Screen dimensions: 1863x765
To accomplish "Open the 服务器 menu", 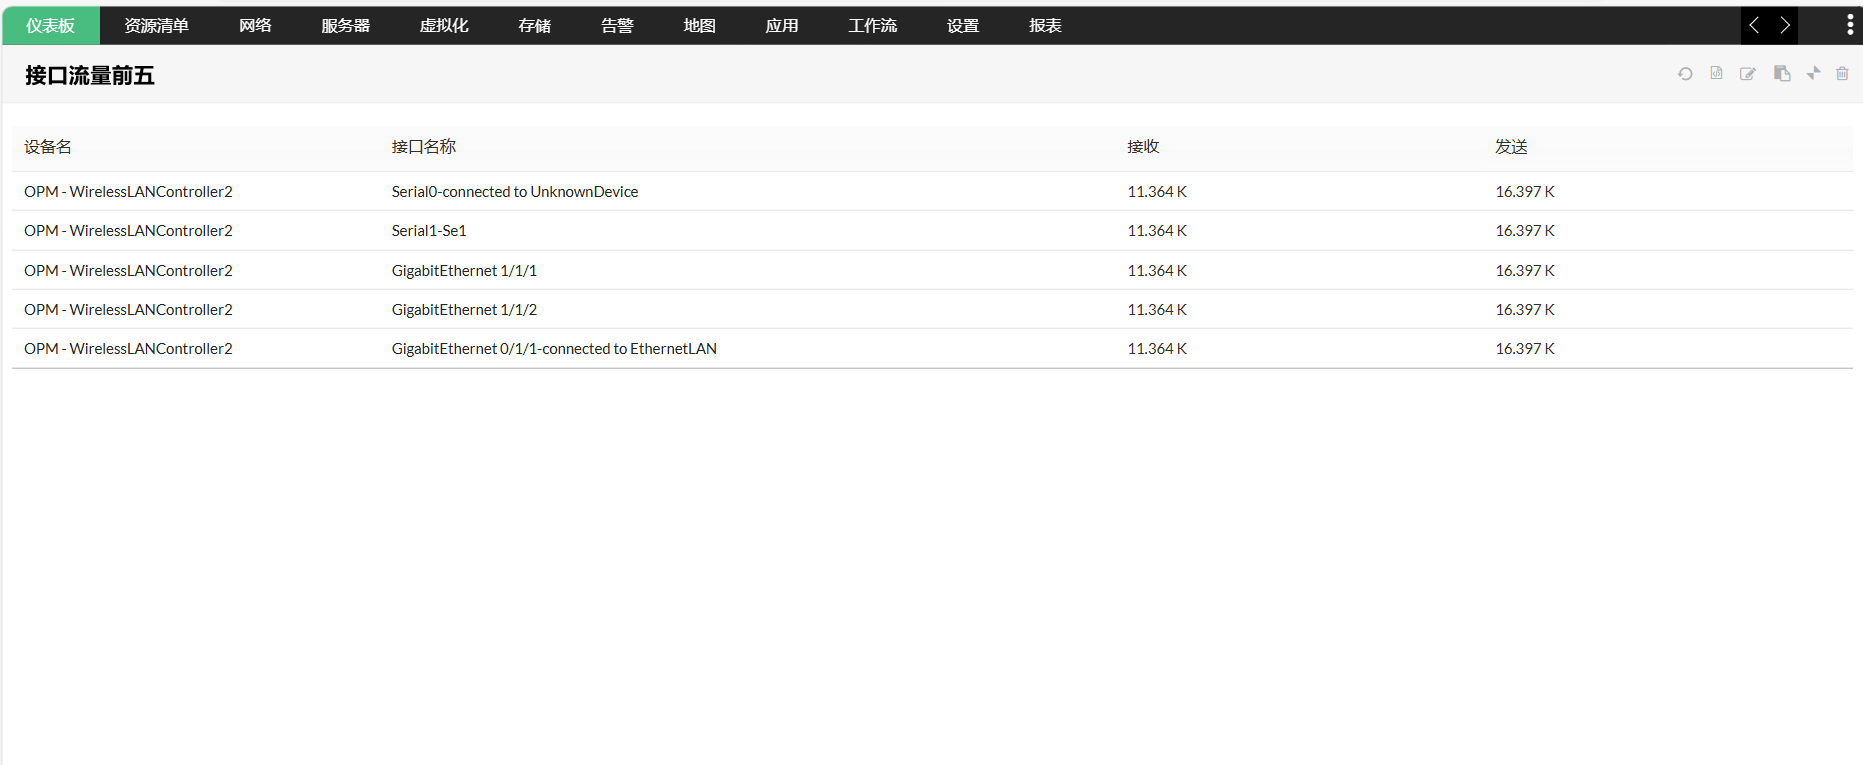I will (x=345, y=26).
